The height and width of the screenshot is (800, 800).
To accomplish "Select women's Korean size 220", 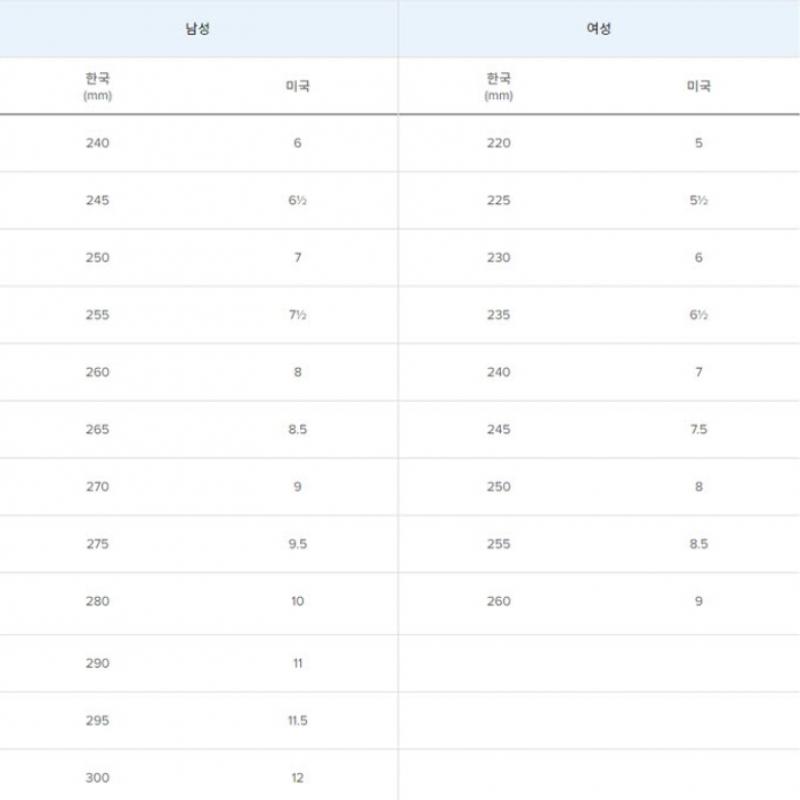I will point(498,143).
